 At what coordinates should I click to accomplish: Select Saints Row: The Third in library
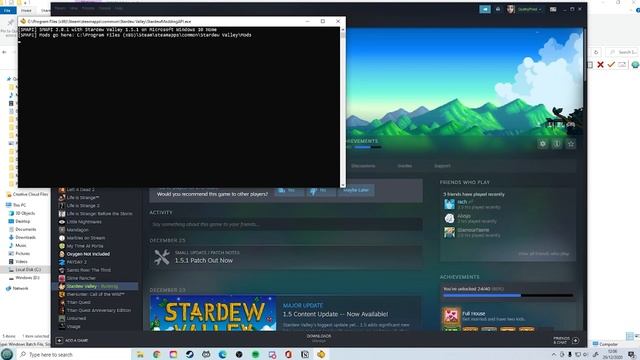coord(89,270)
